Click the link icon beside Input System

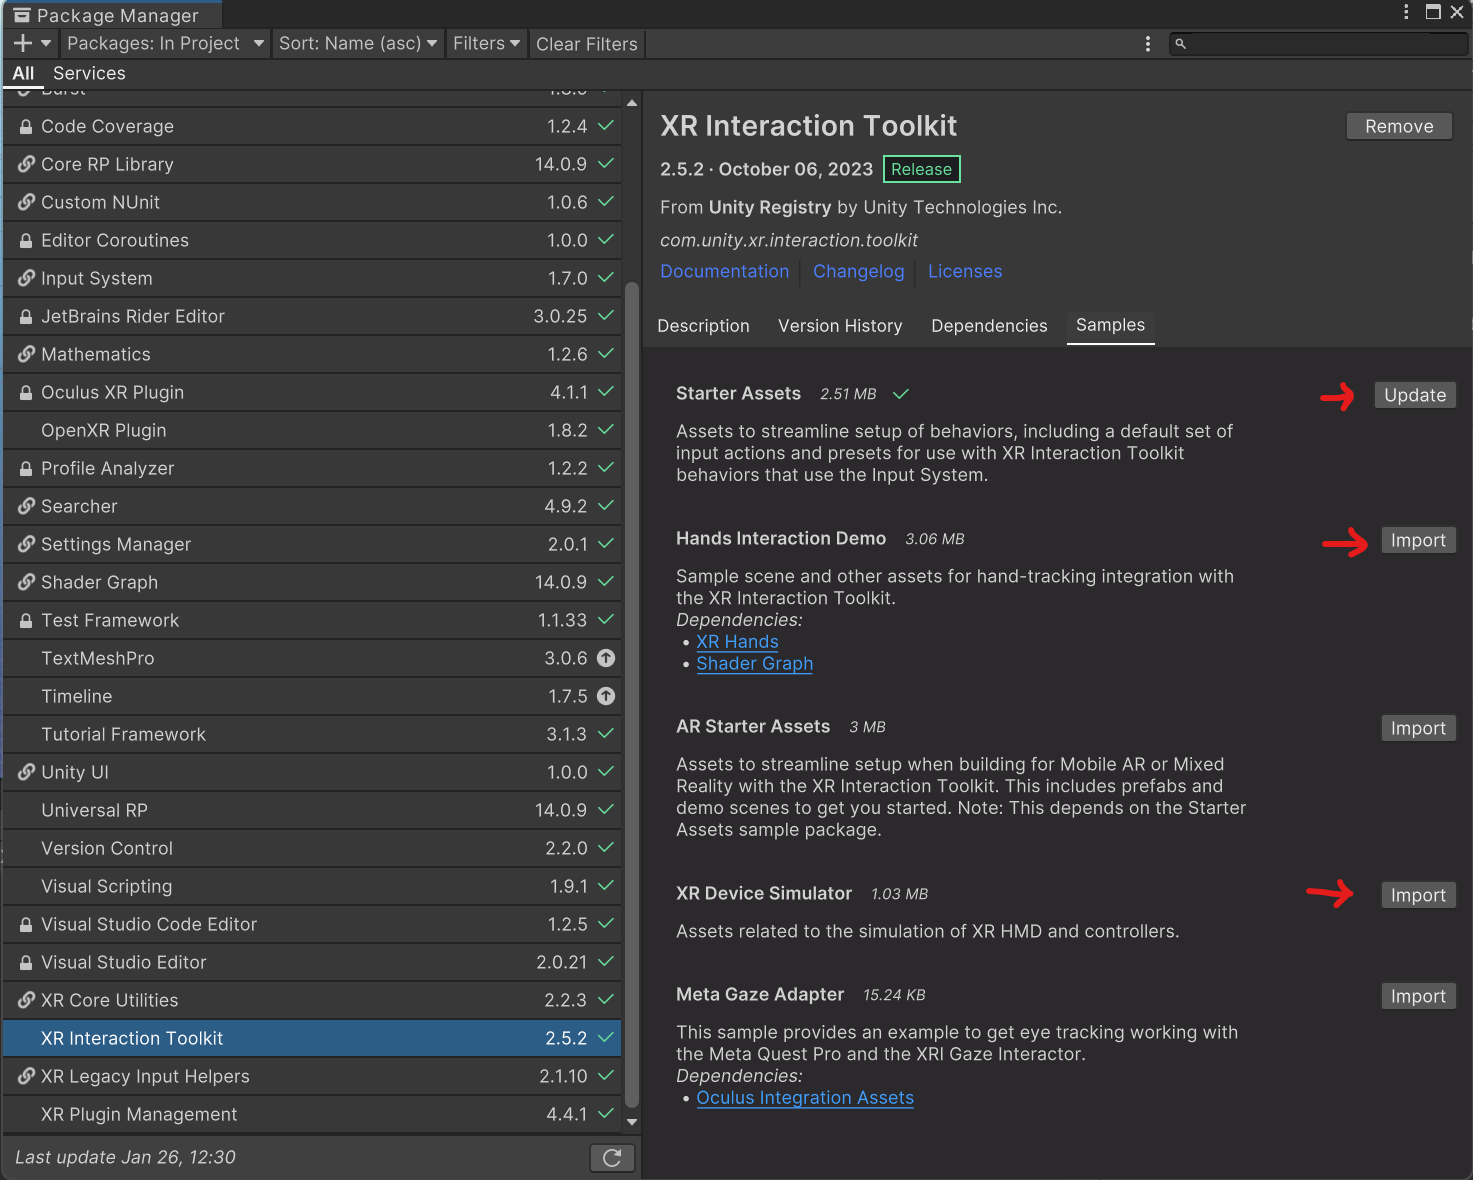pyautogui.click(x=26, y=278)
